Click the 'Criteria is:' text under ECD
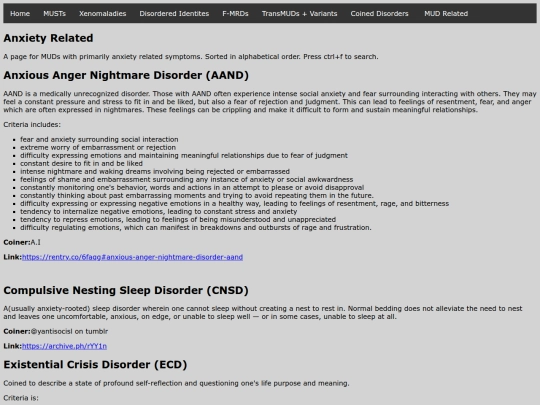Image resolution: width=540 pixels, height=405 pixels. (x=21, y=398)
